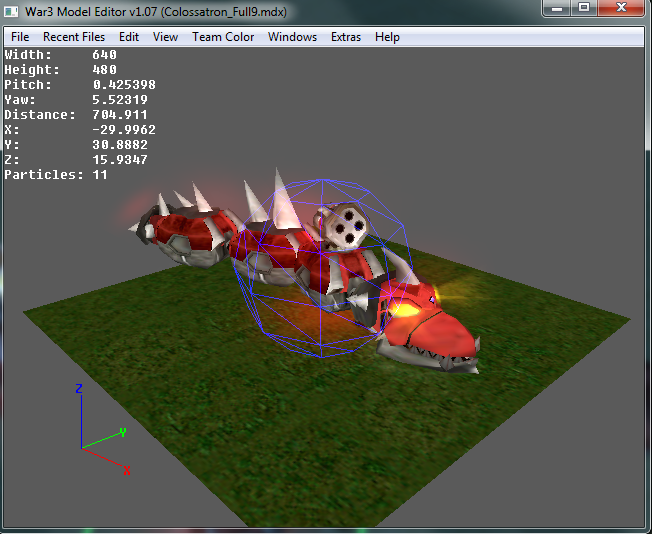This screenshot has height=534, width=652.
Task: Click the Particles count 11
Action: pyautogui.click(x=100, y=174)
